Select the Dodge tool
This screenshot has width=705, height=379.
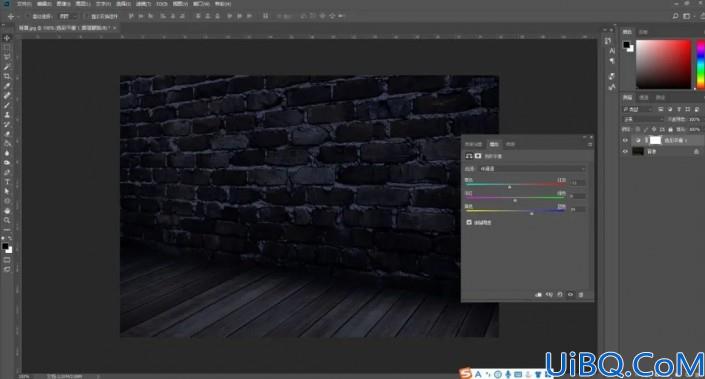pyautogui.click(x=7, y=163)
